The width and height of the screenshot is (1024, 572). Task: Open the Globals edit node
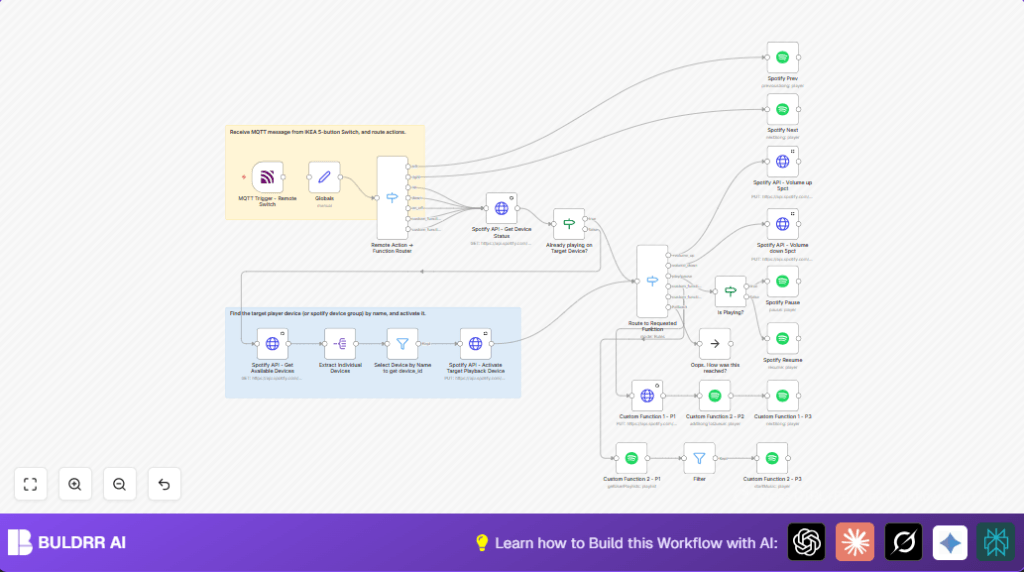point(325,177)
